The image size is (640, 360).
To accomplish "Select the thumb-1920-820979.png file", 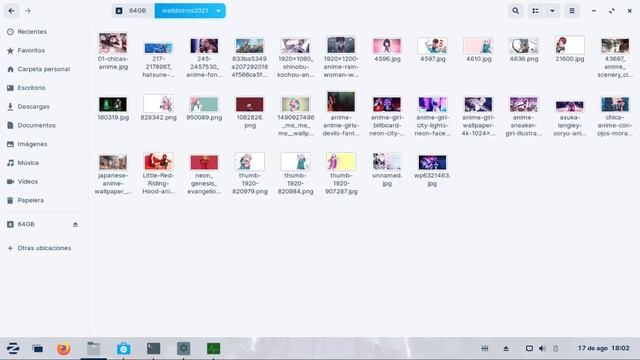I will pyautogui.click(x=250, y=161).
